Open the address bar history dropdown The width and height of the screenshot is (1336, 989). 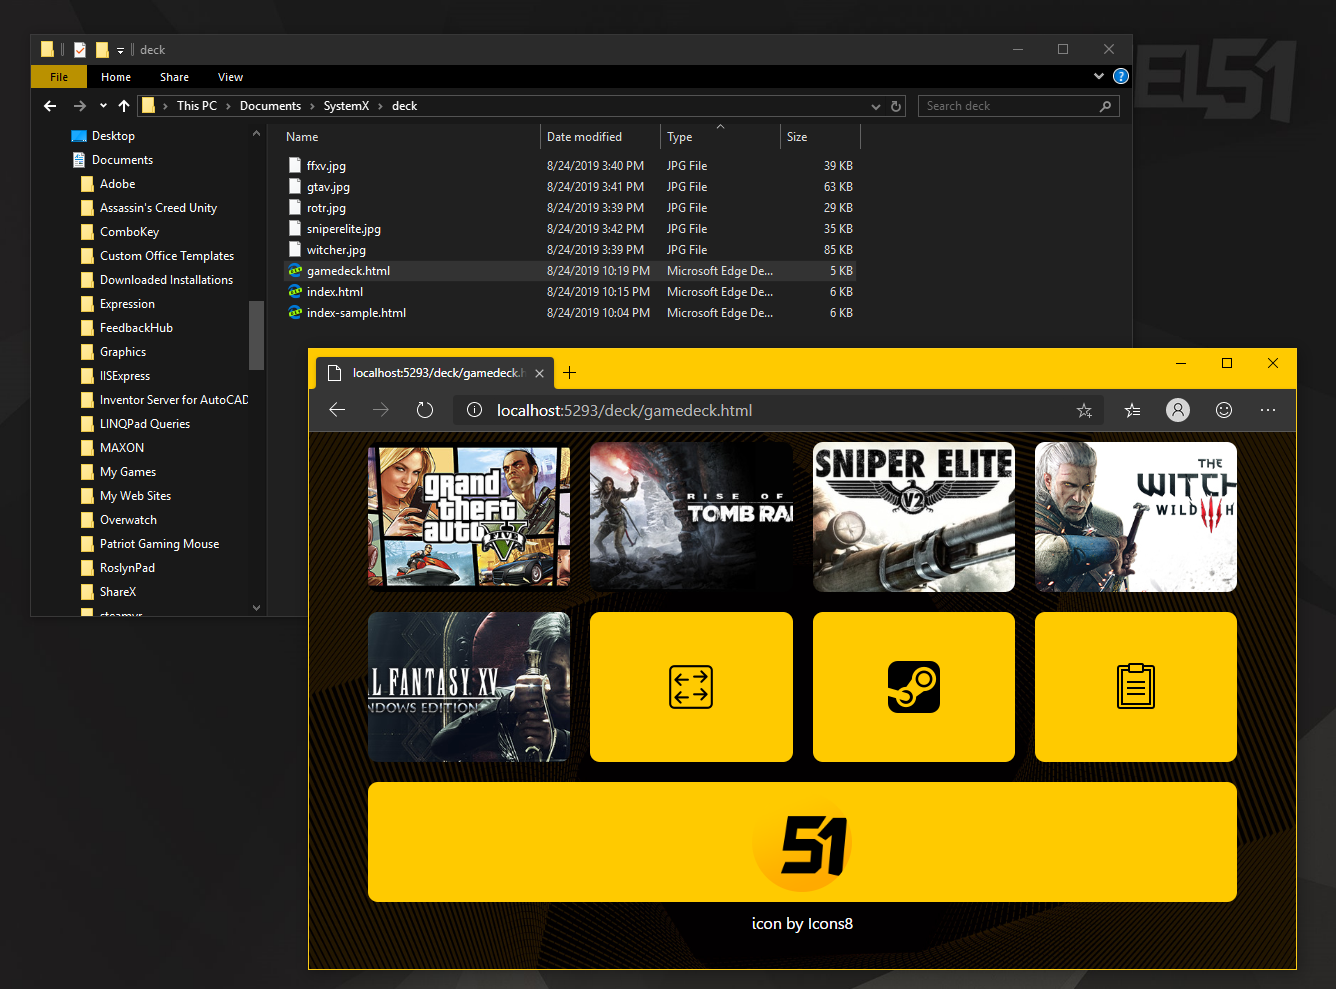[x=876, y=106]
